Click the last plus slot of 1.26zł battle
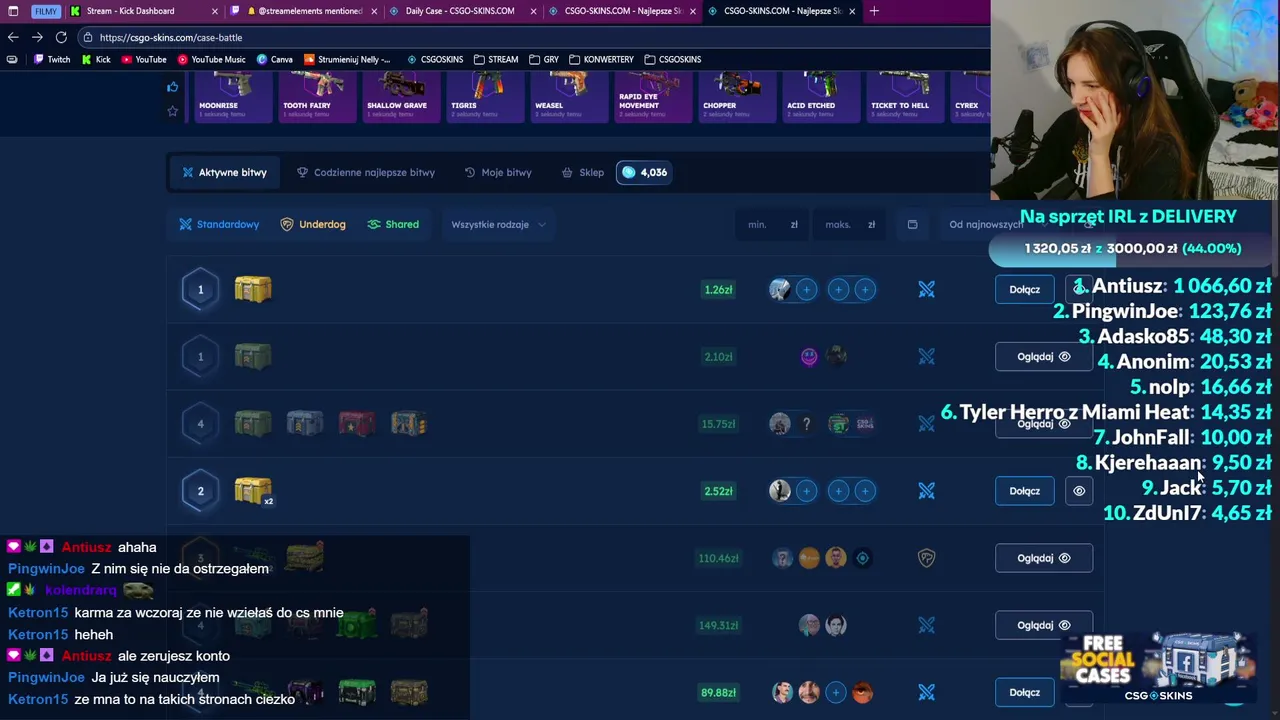Screen dimensions: 1280x720 point(864,290)
